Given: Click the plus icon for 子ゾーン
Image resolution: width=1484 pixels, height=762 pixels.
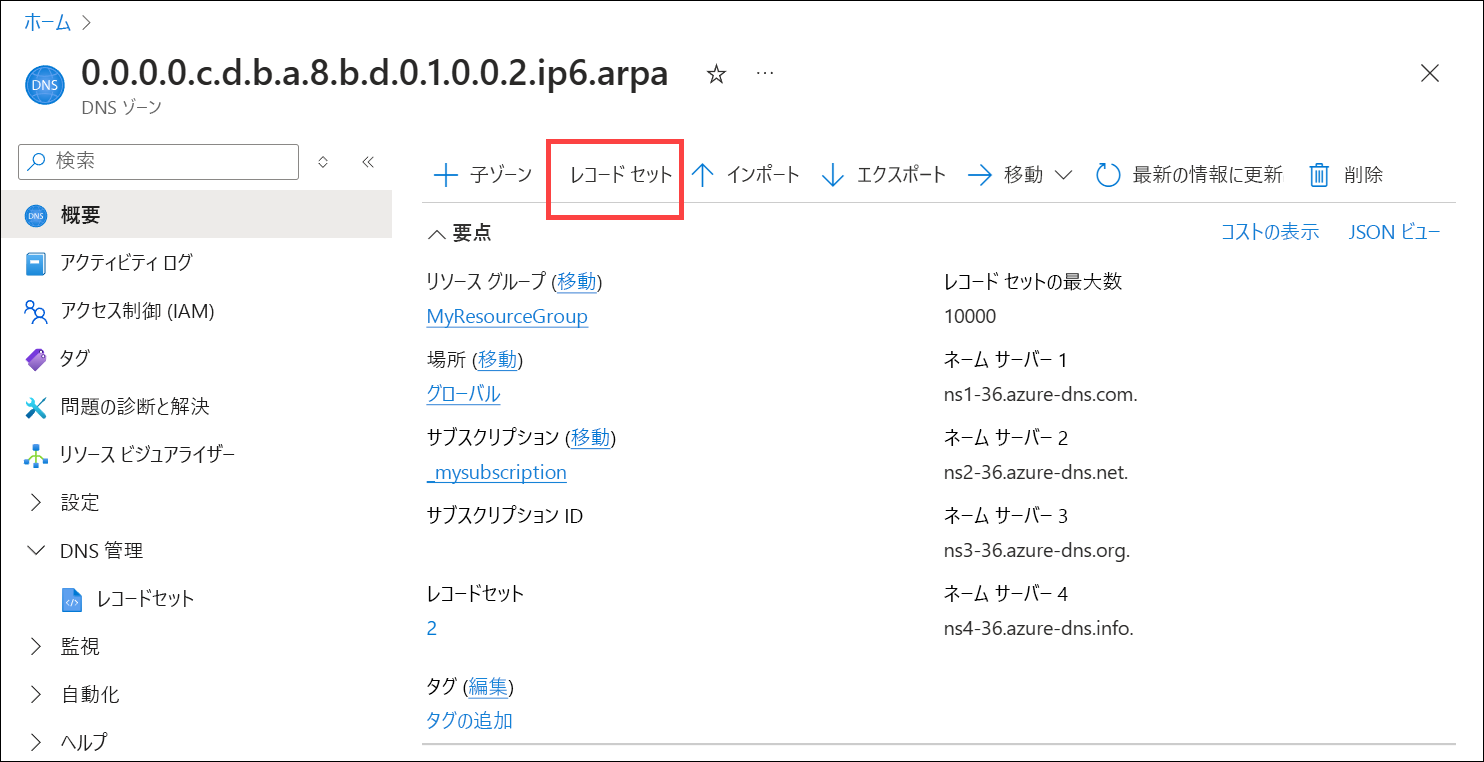Looking at the screenshot, I should pos(445,176).
